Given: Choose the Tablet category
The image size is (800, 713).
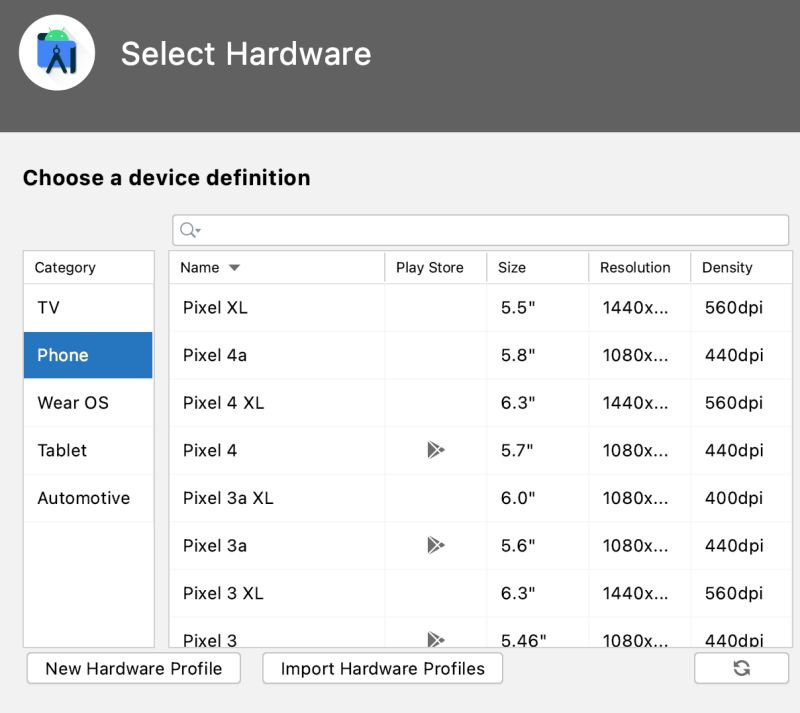Looking at the screenshot, I should click(87, 450).
